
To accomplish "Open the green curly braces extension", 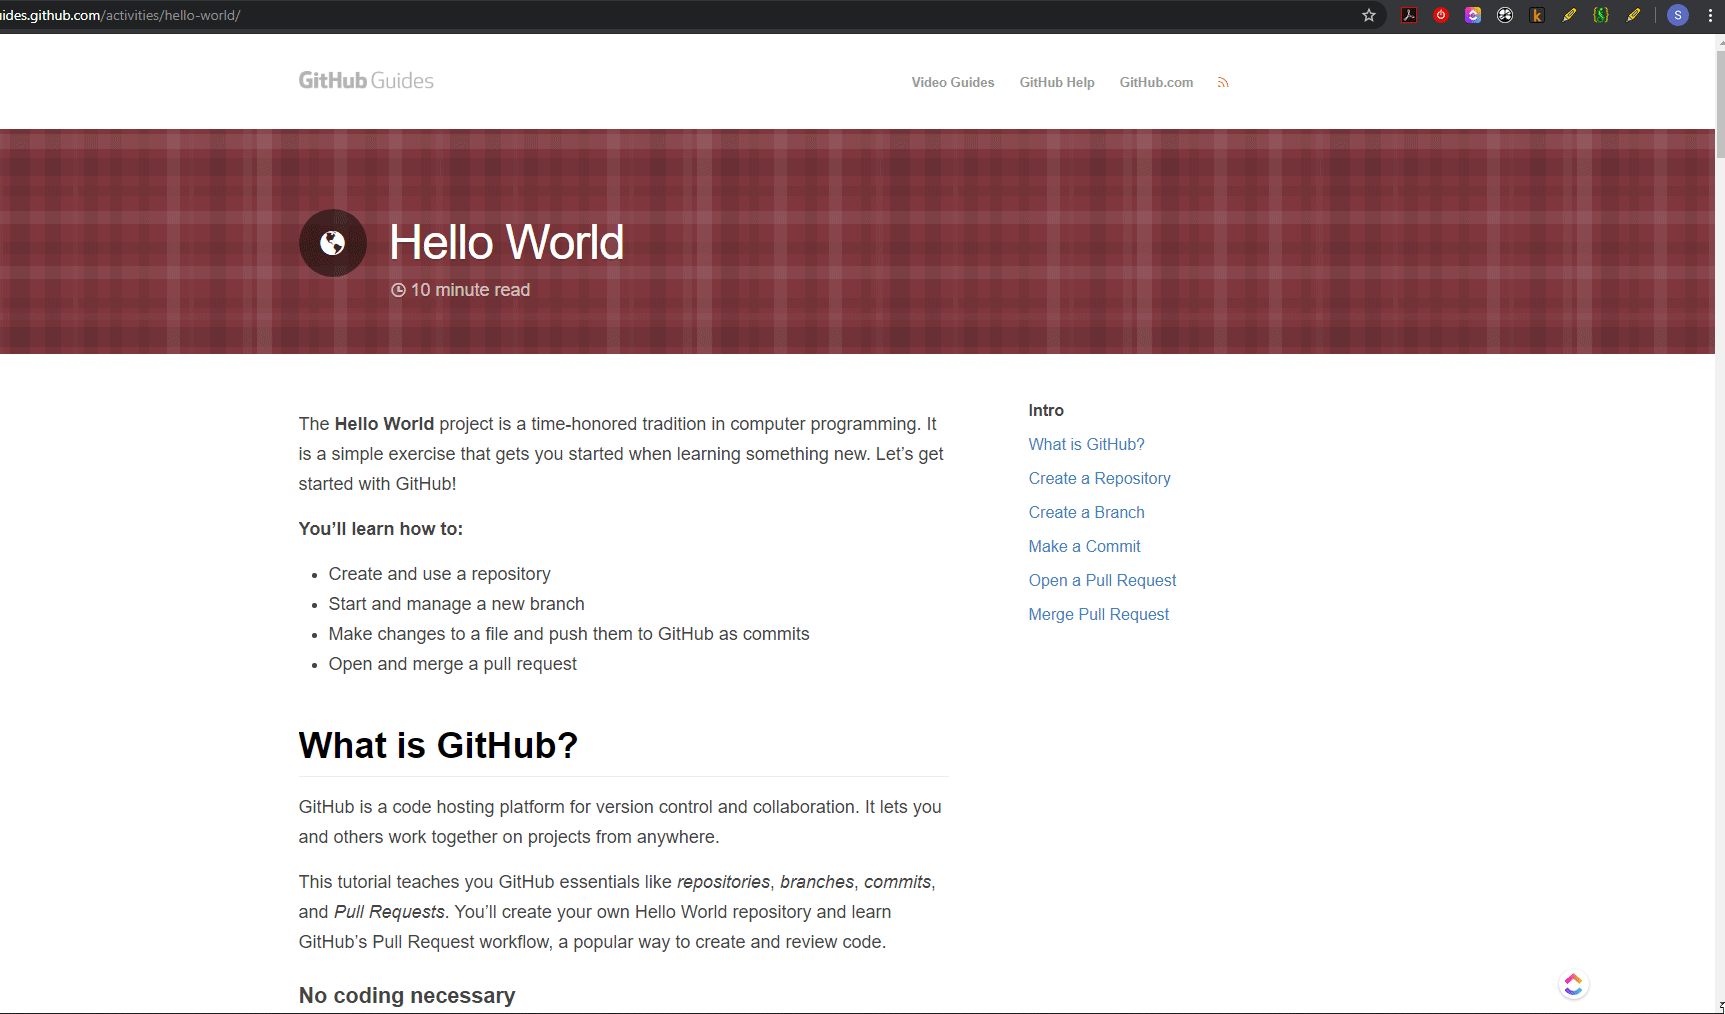I will [1601, 15].
